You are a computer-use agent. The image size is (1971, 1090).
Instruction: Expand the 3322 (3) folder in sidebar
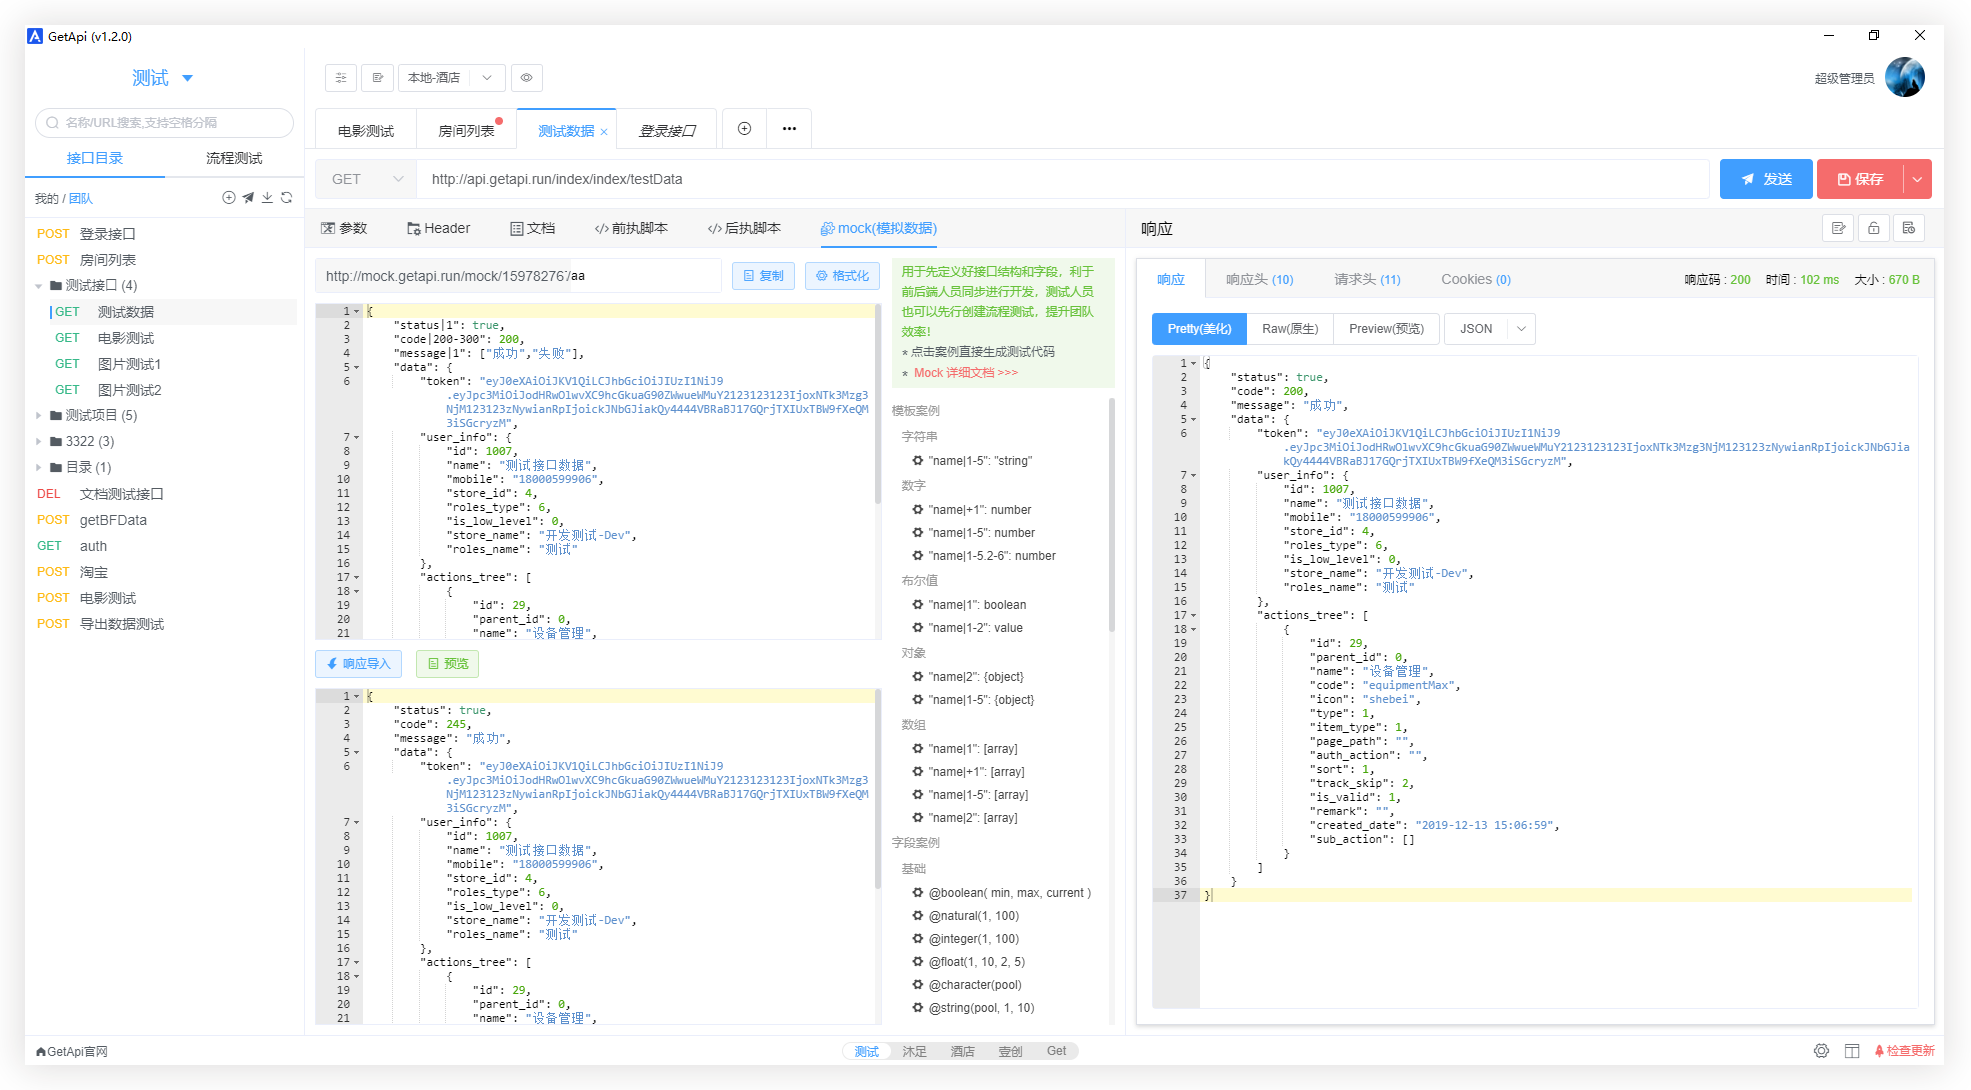pos(40,441)
